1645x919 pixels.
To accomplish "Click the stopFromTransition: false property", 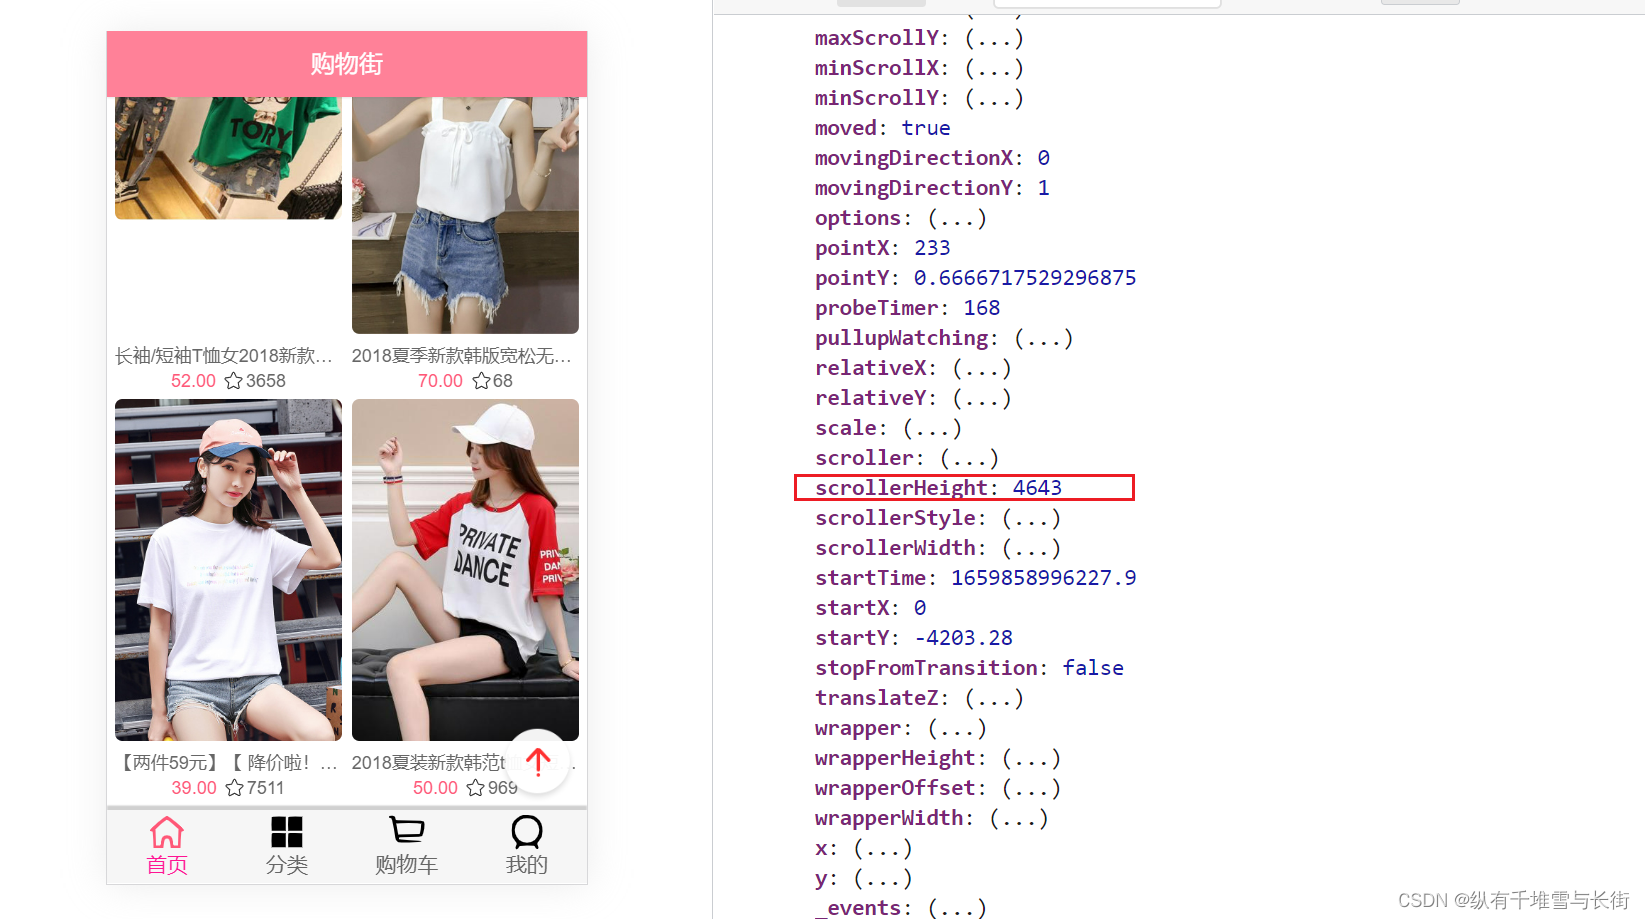I will point(969,668).
